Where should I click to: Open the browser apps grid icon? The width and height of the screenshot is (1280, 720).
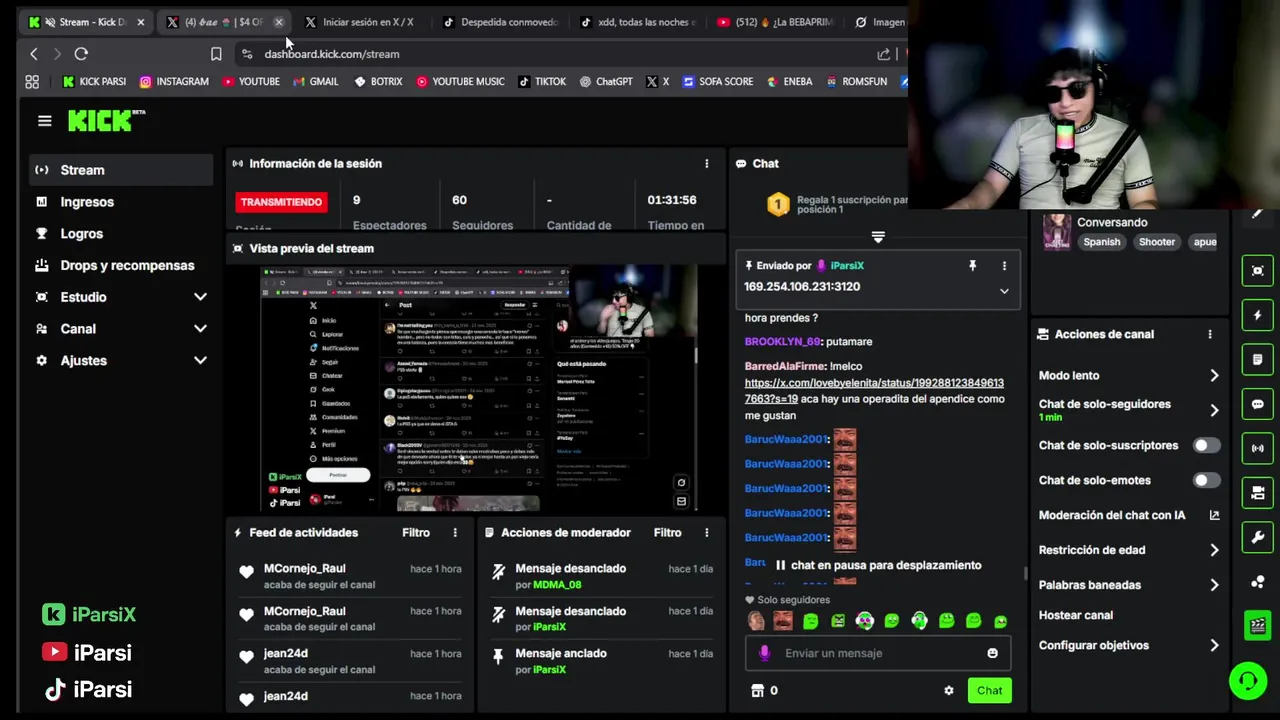click(32, 82)
